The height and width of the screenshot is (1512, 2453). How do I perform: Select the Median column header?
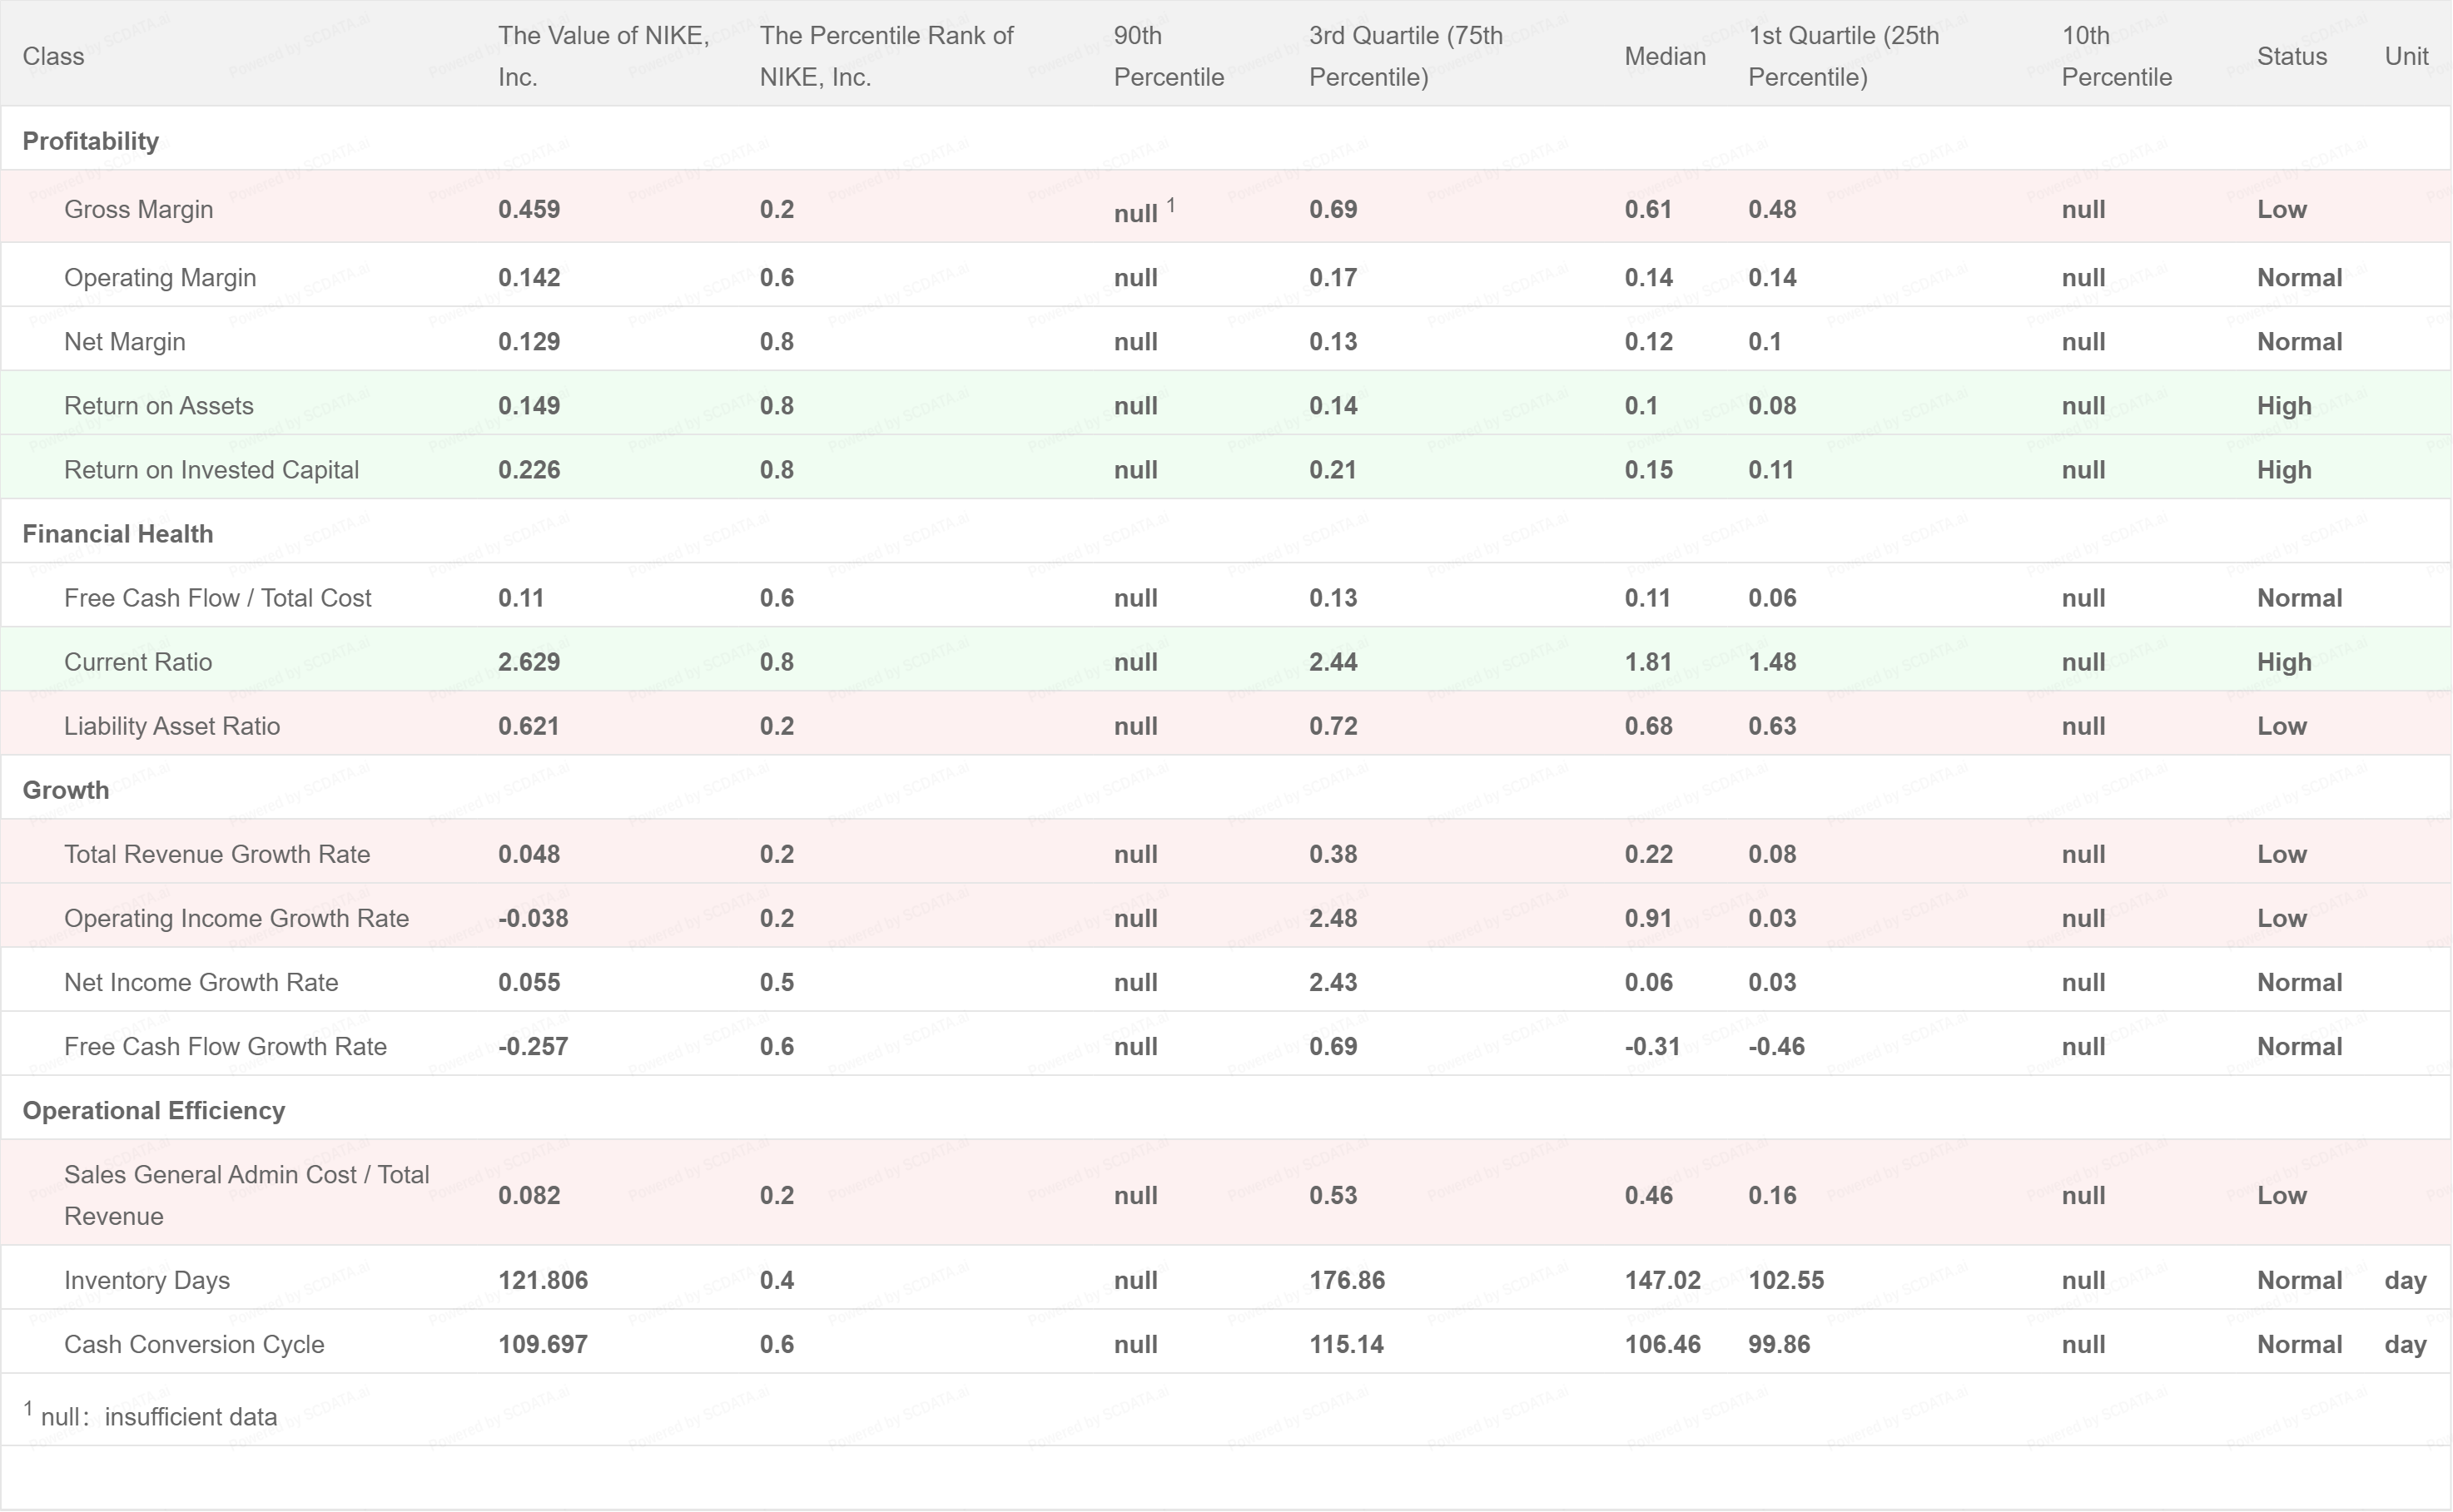(x=1664, y=56)
